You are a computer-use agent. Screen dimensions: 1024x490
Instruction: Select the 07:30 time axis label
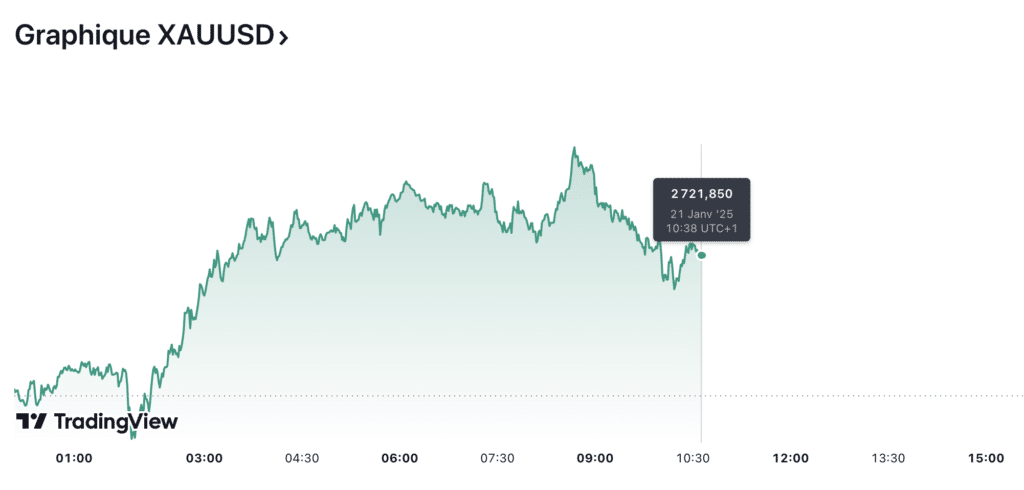point(497,458)
